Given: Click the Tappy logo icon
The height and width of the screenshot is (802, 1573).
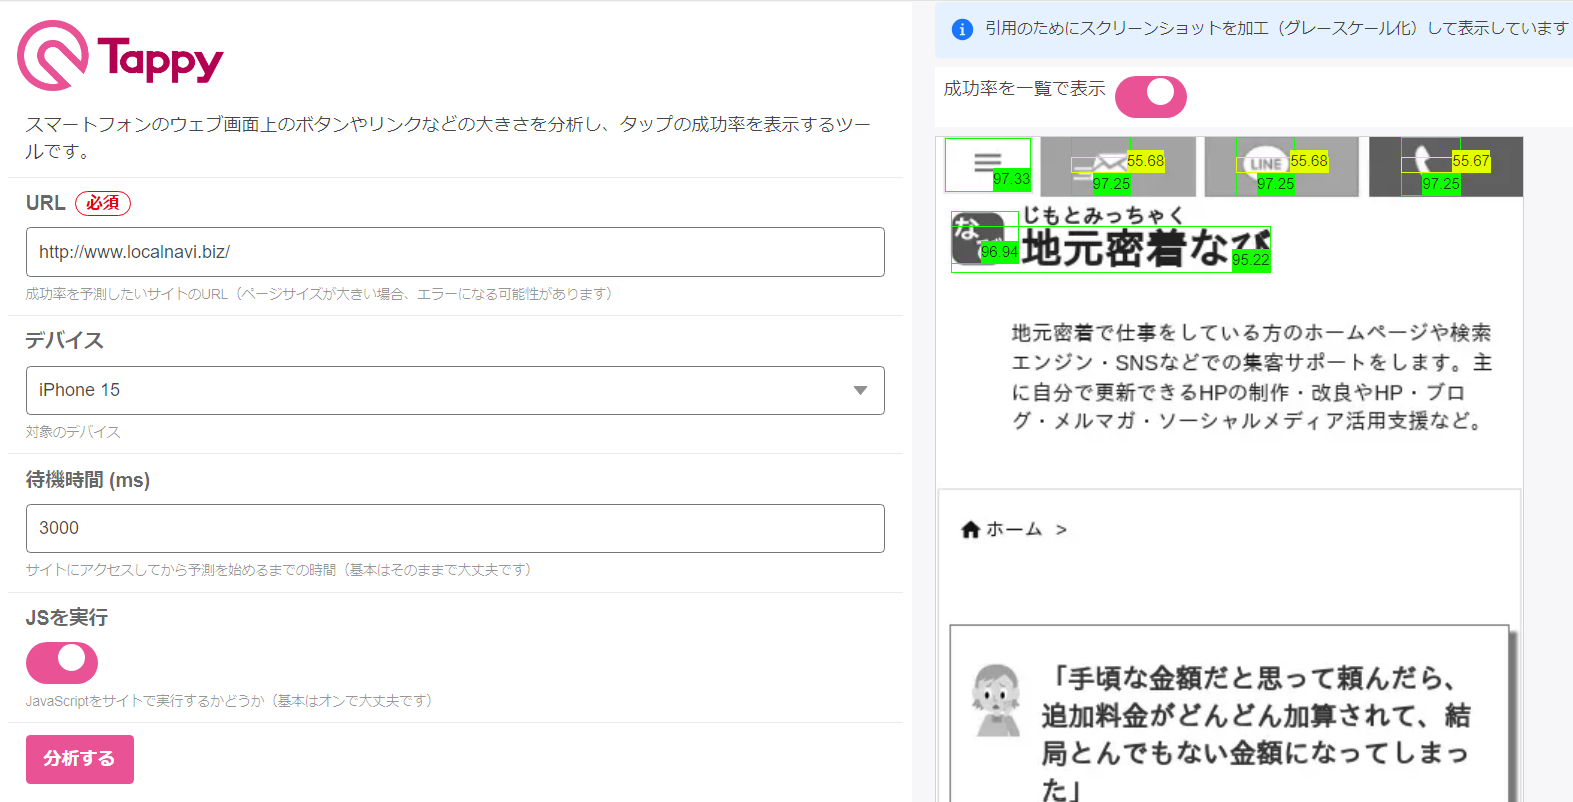Looking at the screenshot, I should pyautogui.click(x=53, y=56).
